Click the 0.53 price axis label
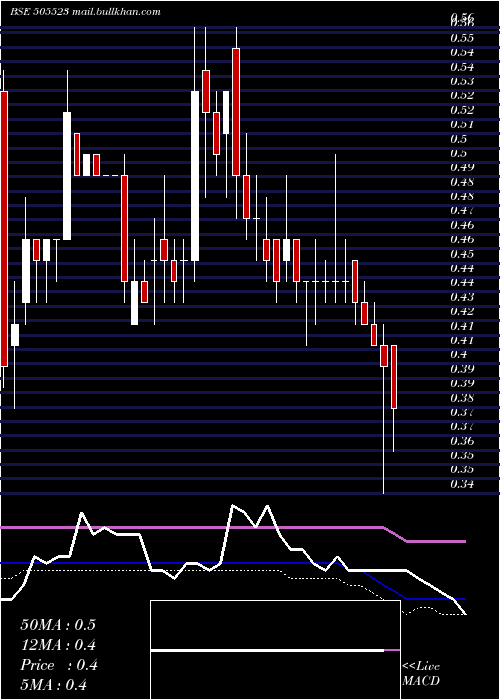500x700 pixels. click(462, 81)
